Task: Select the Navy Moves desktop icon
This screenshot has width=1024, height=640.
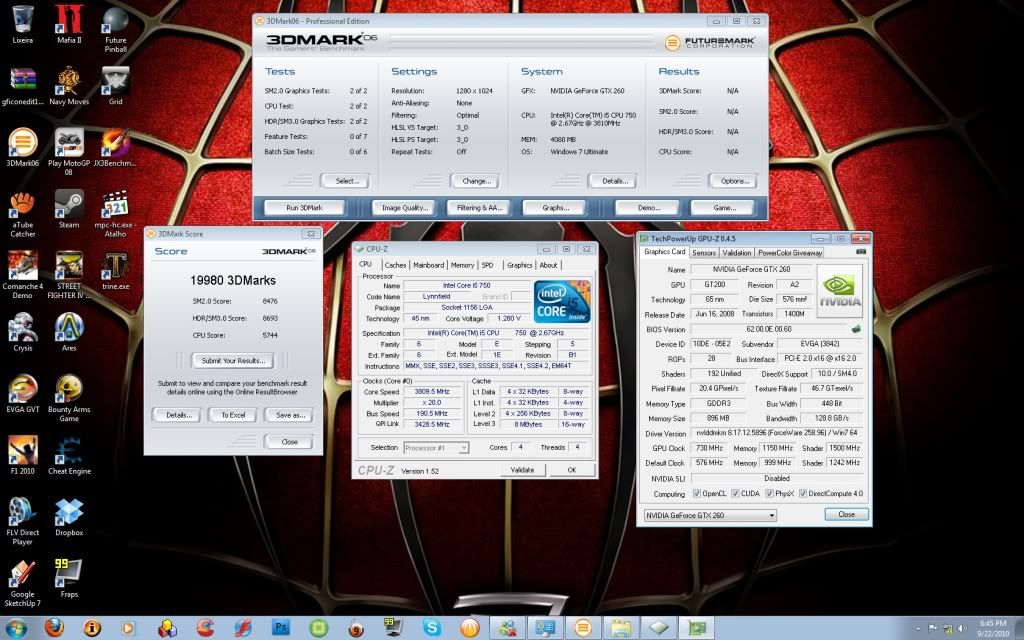Action: (x=69, y=86)
